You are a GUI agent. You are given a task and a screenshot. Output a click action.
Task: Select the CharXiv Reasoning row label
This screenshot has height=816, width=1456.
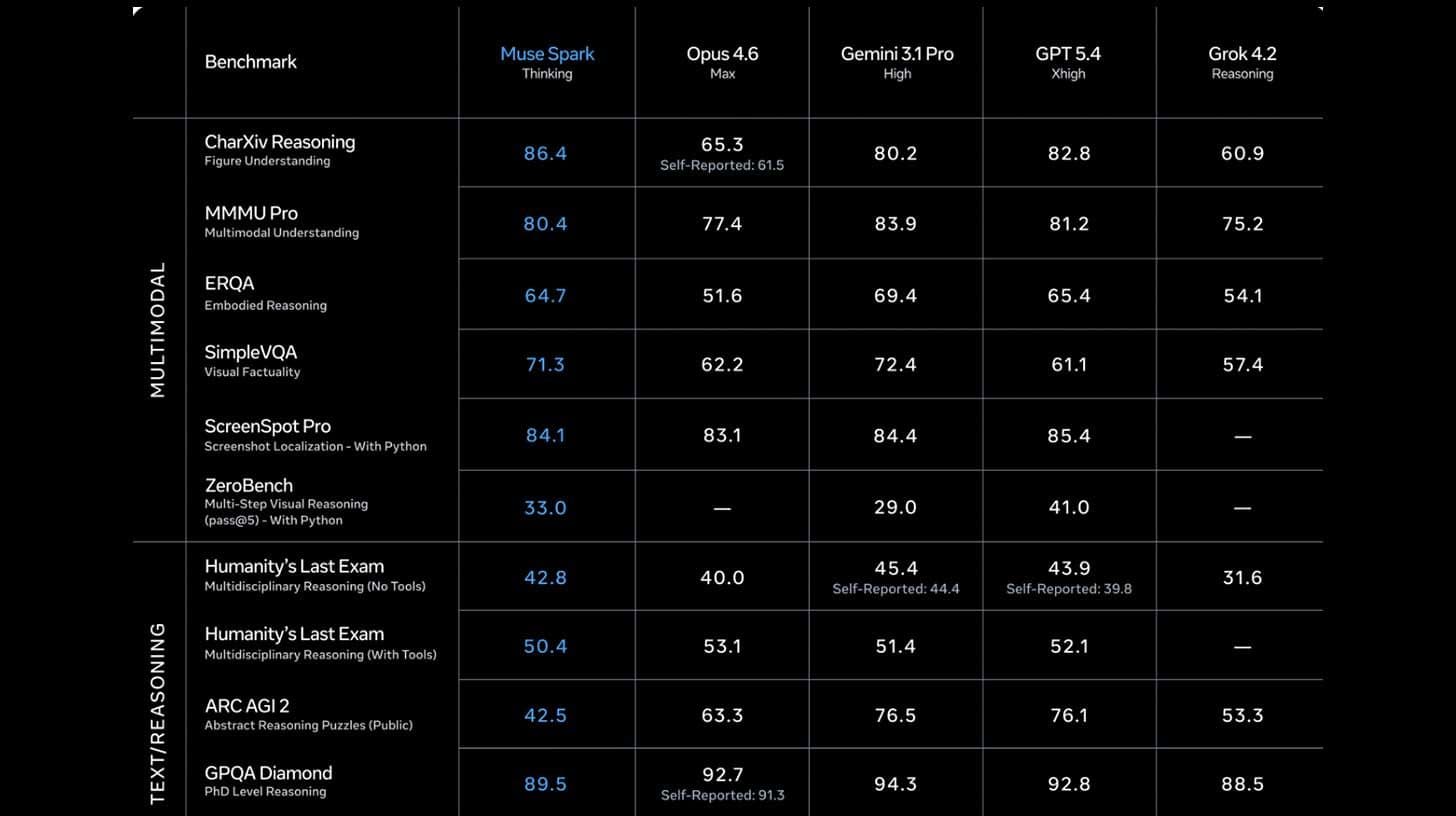click(279, 142)
